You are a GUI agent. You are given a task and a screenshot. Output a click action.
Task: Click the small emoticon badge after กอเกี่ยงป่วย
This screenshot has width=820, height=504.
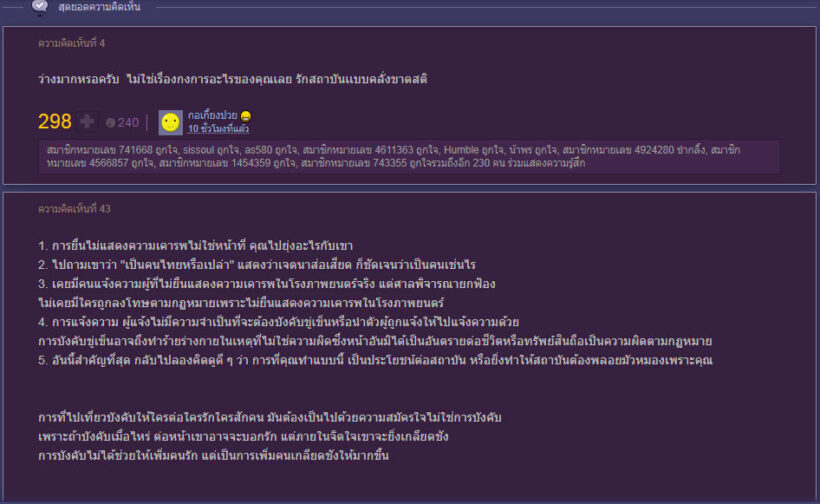coord(246,116)
